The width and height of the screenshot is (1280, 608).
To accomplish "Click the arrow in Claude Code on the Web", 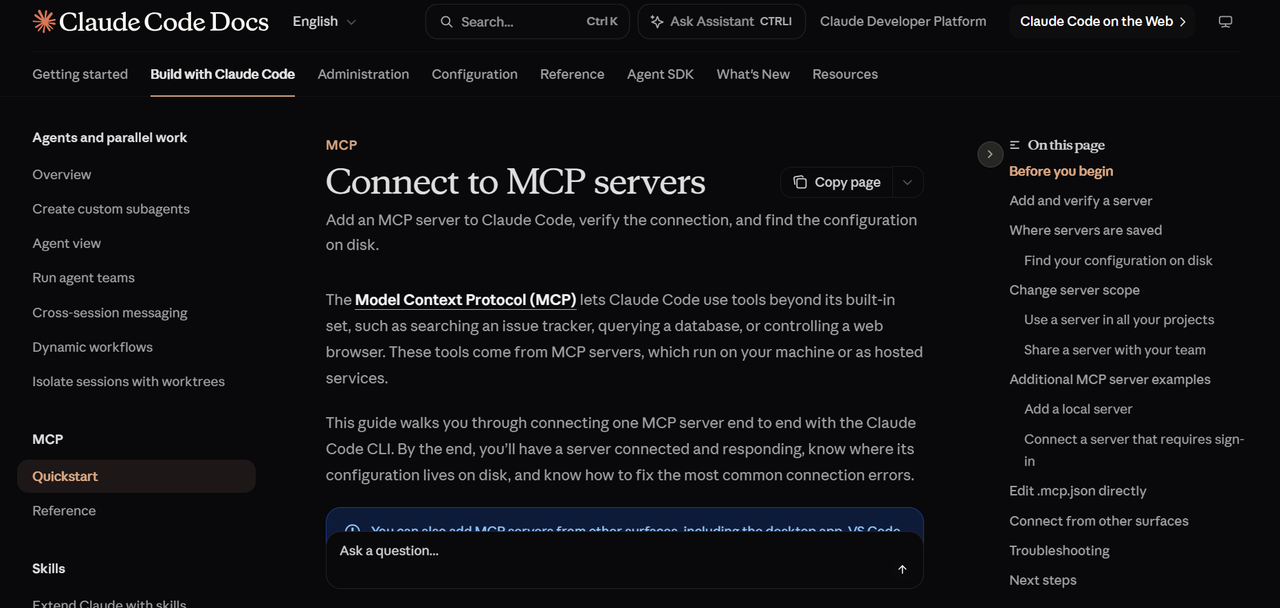I will coord(1183,21).
